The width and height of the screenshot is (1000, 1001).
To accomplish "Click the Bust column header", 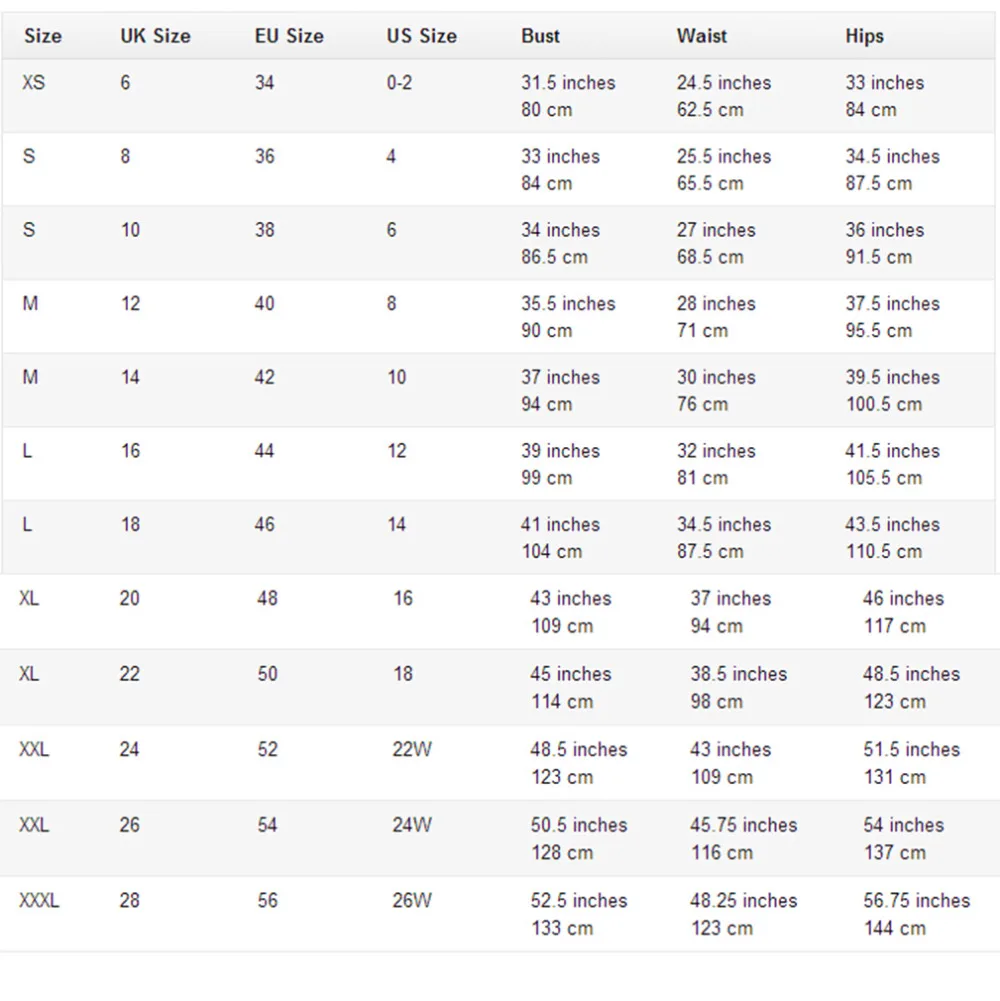I will pyautogui.click(x=541, y=37).
